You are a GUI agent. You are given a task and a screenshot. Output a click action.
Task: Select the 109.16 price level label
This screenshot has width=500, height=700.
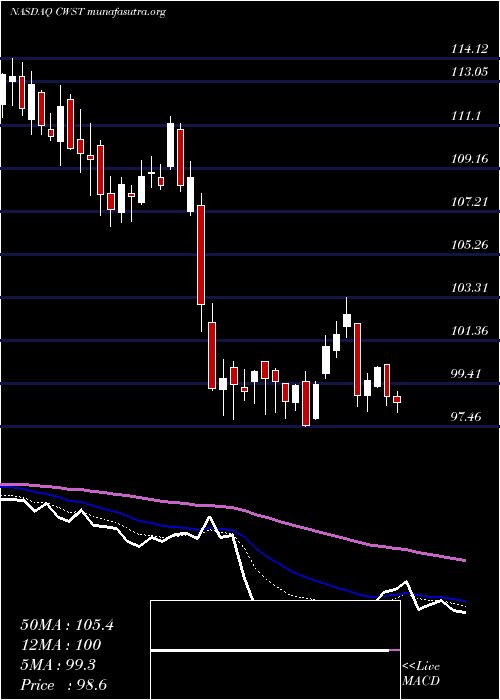tap(469, 158)
